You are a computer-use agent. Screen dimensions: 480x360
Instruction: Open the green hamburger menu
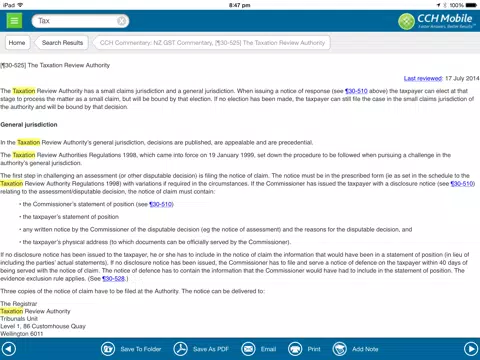(14, 21)
